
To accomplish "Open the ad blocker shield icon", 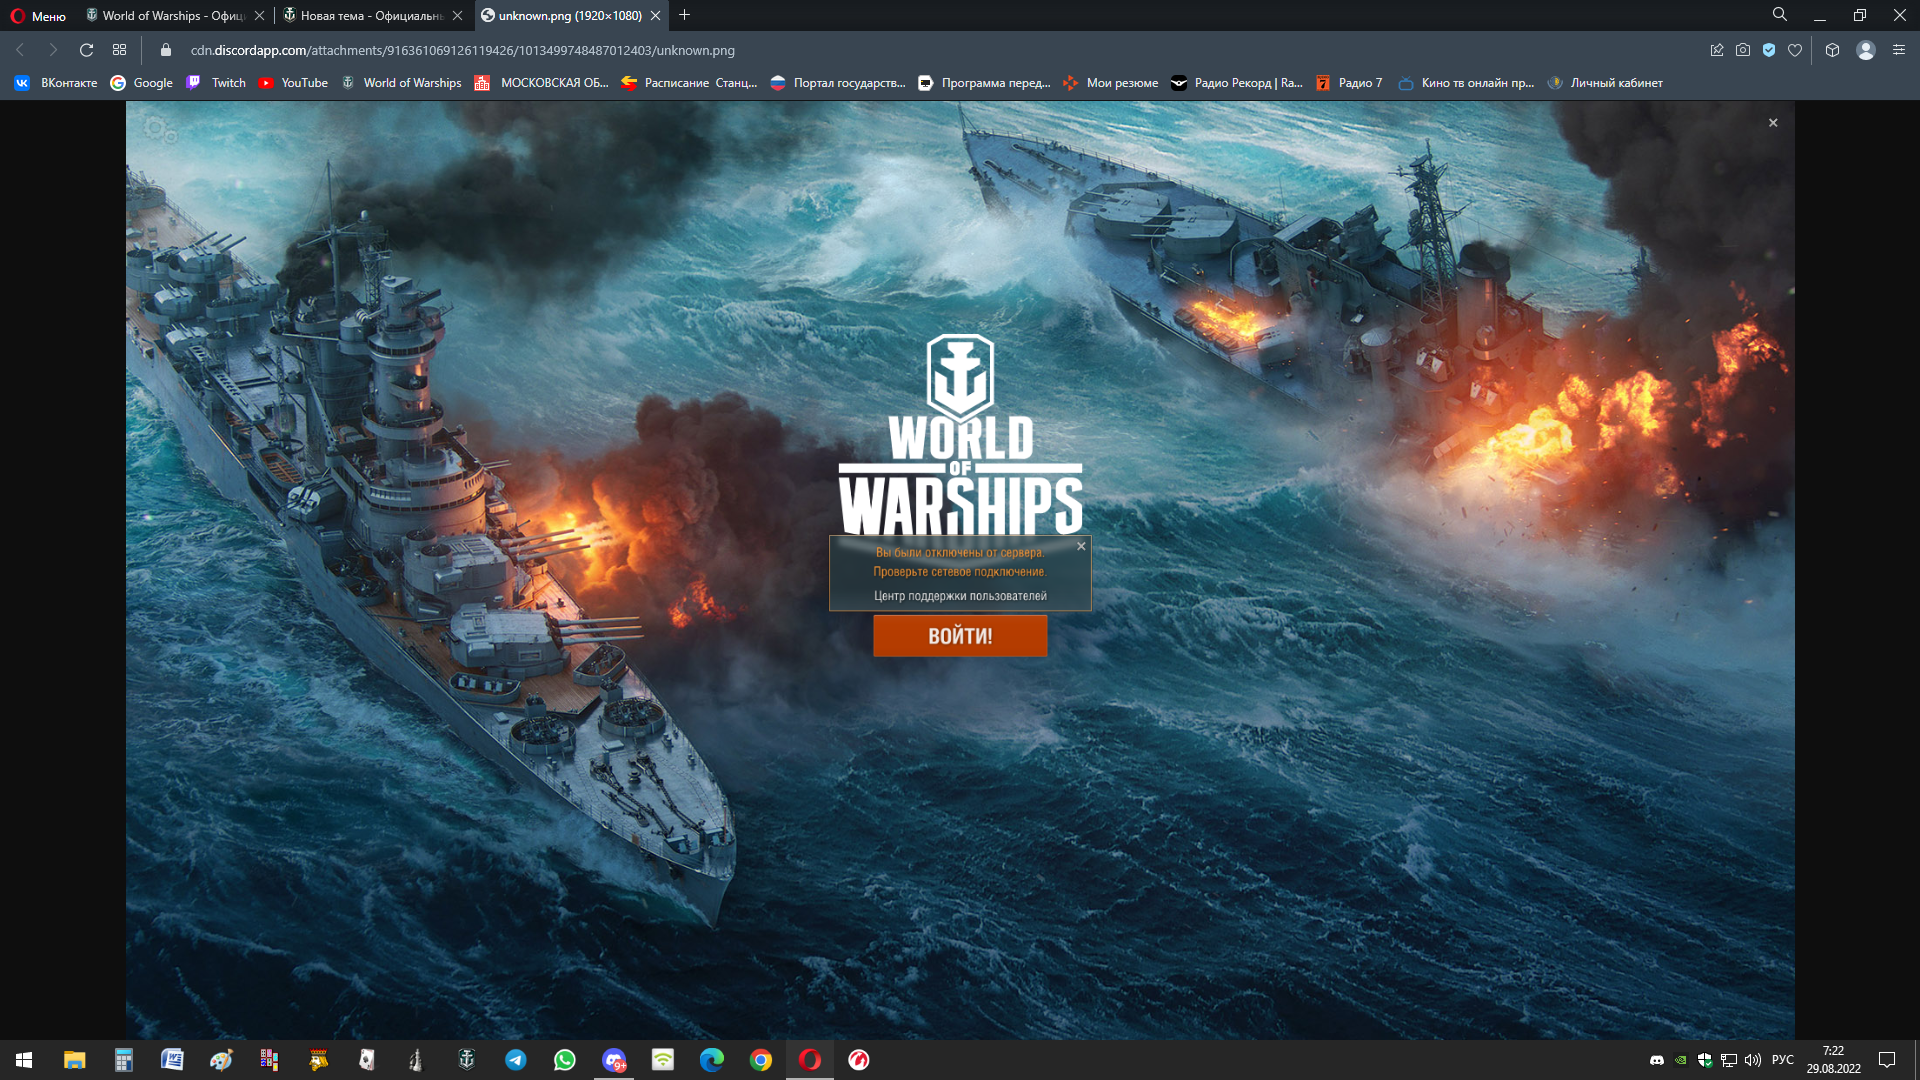I will point(1769,50).
